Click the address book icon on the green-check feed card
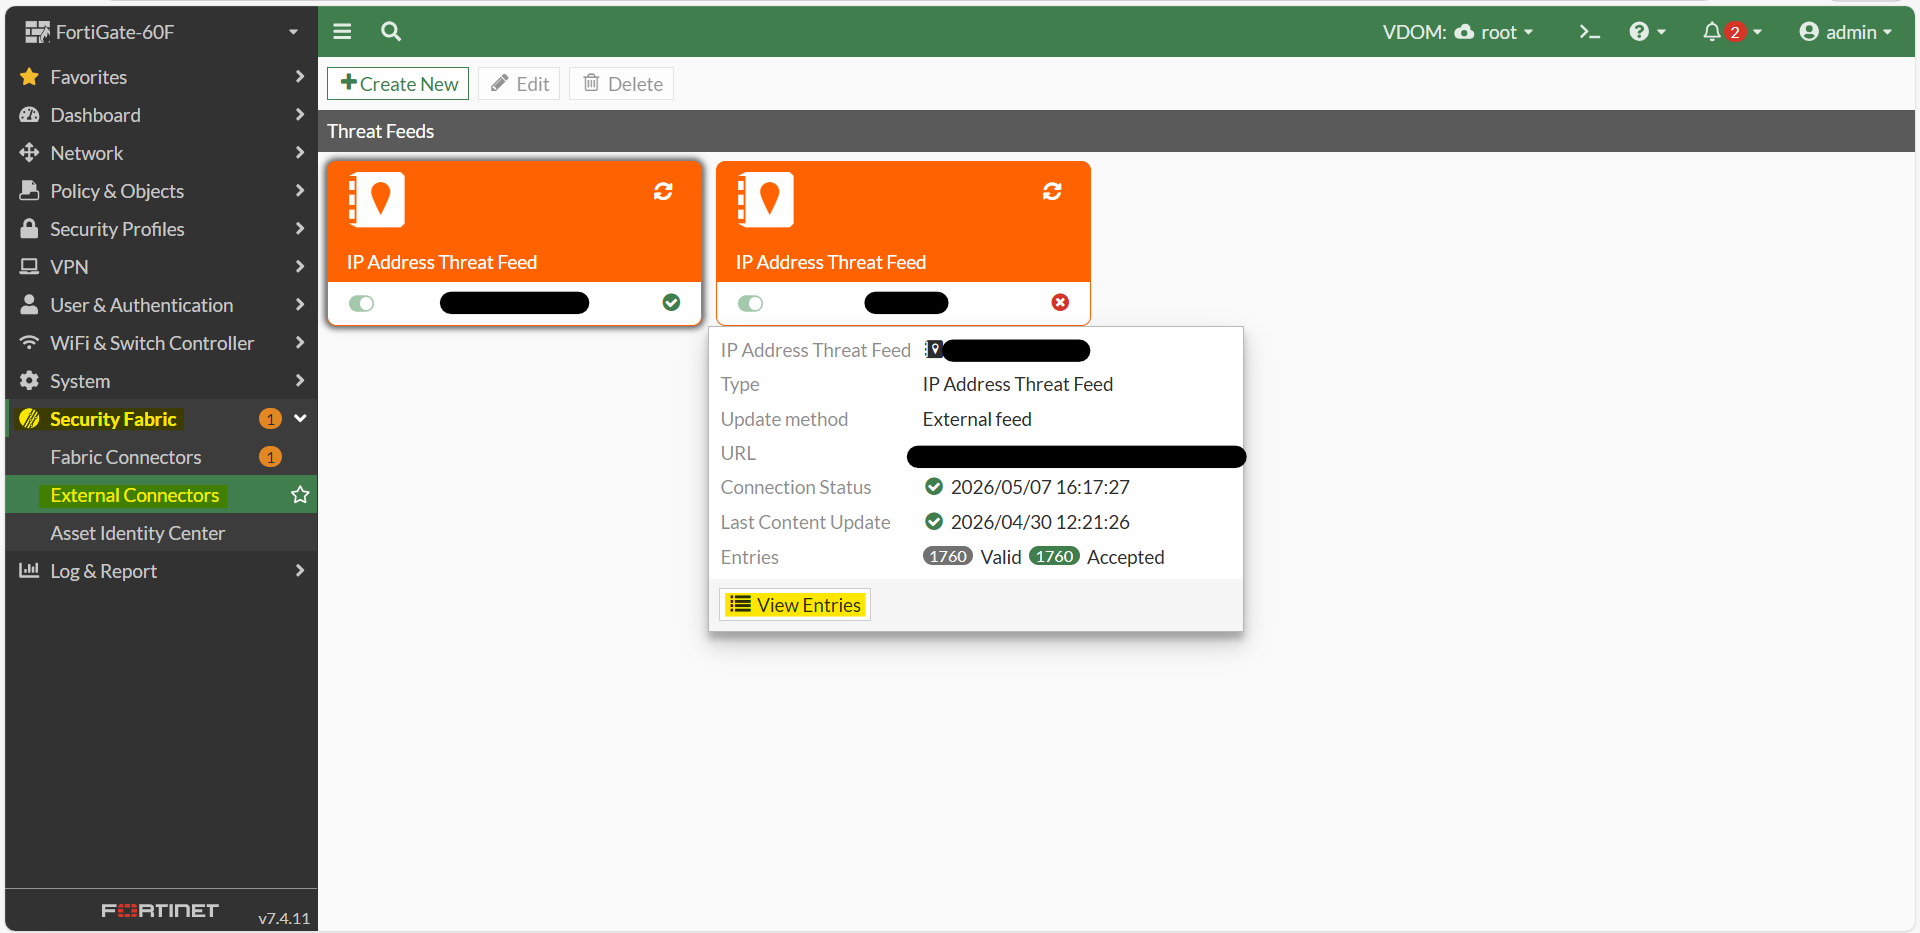The width and height of the screenshot is (1920, 933). [376, 200]
